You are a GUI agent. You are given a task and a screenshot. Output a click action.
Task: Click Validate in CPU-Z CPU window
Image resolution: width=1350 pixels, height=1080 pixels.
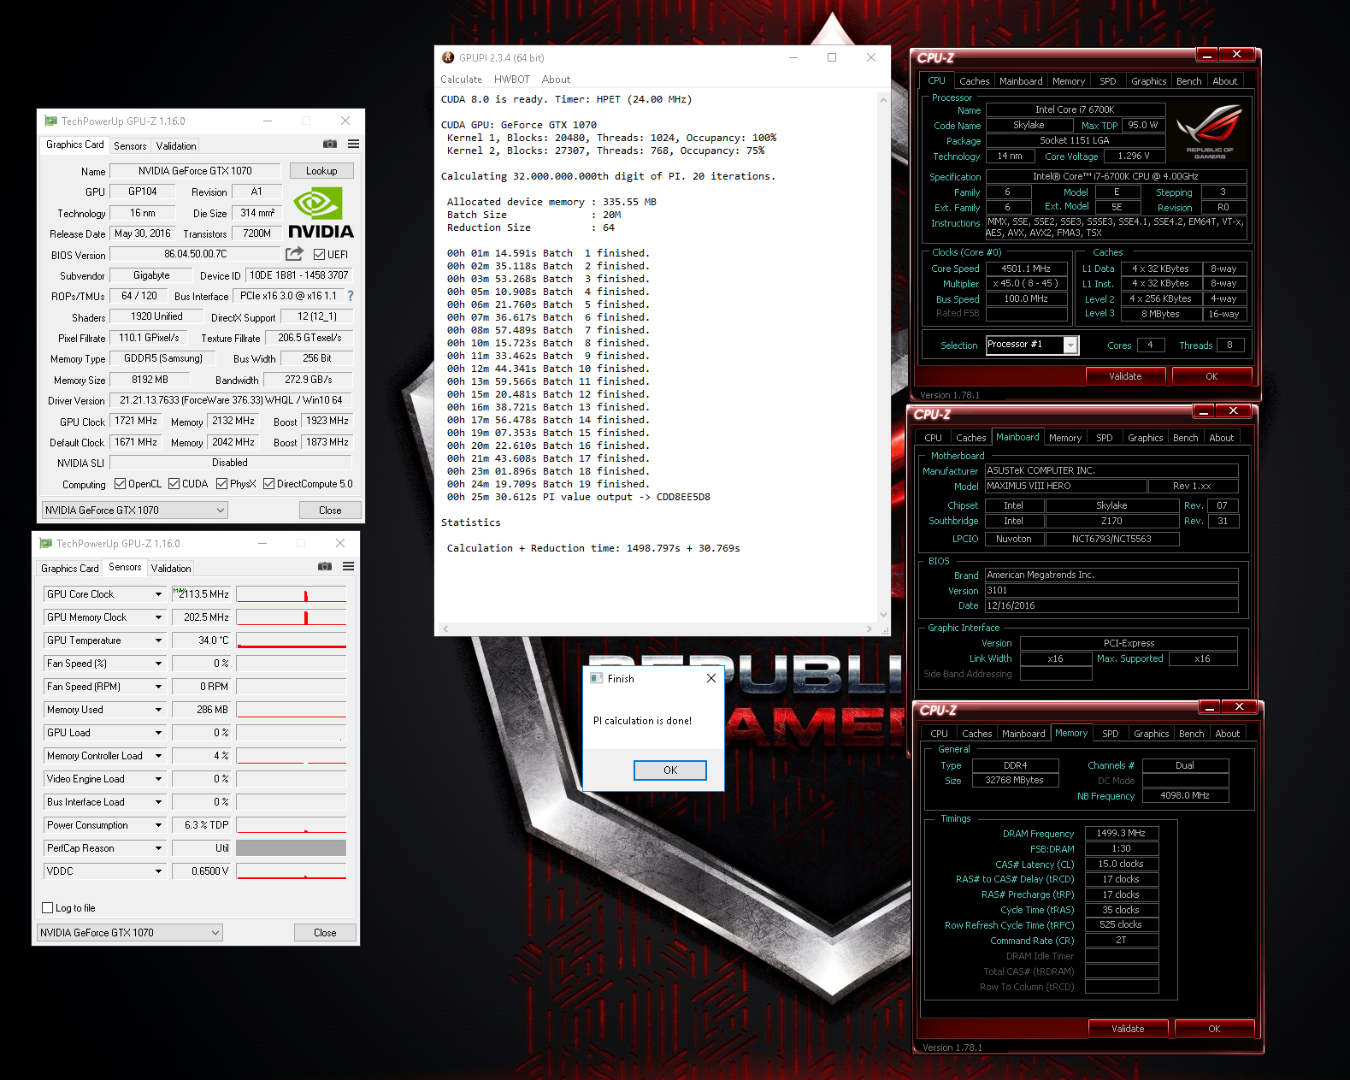[x=1125, y=376]
